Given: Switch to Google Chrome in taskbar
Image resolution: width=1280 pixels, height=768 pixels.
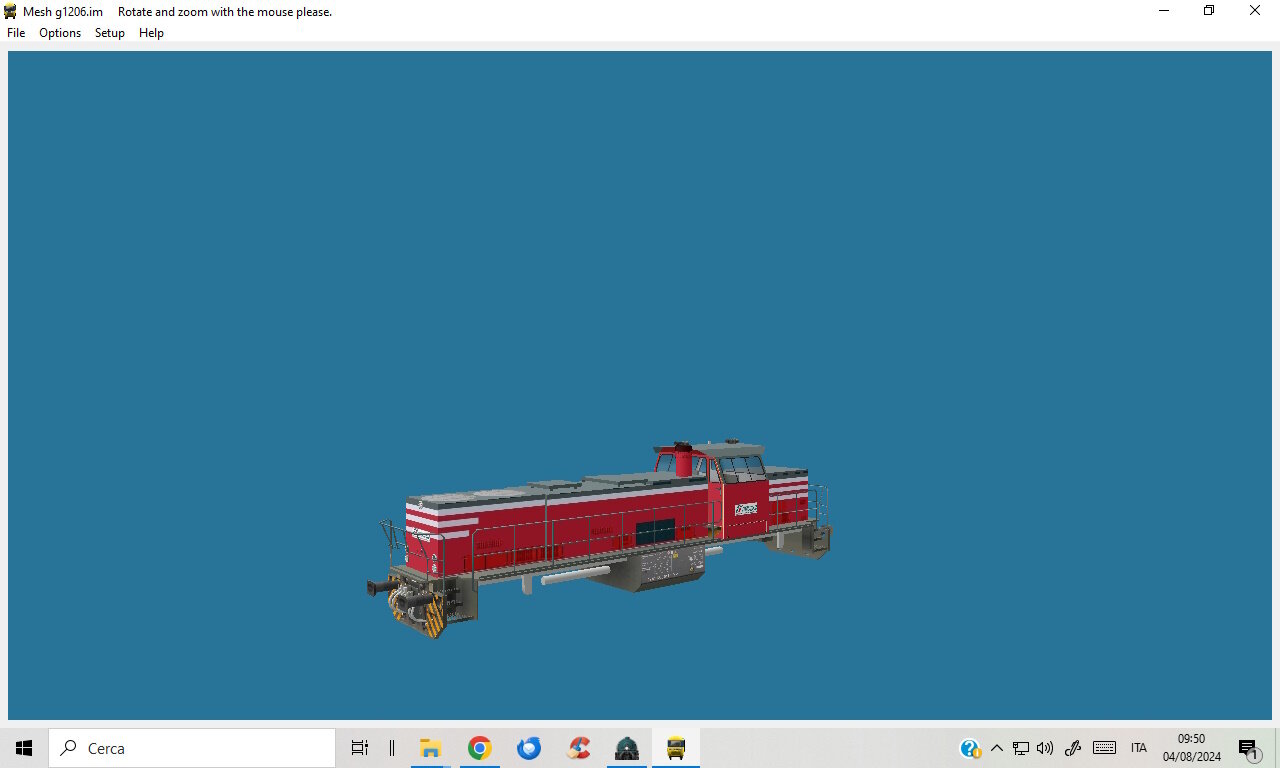Looking at the screenshot, I should (480, 748).
